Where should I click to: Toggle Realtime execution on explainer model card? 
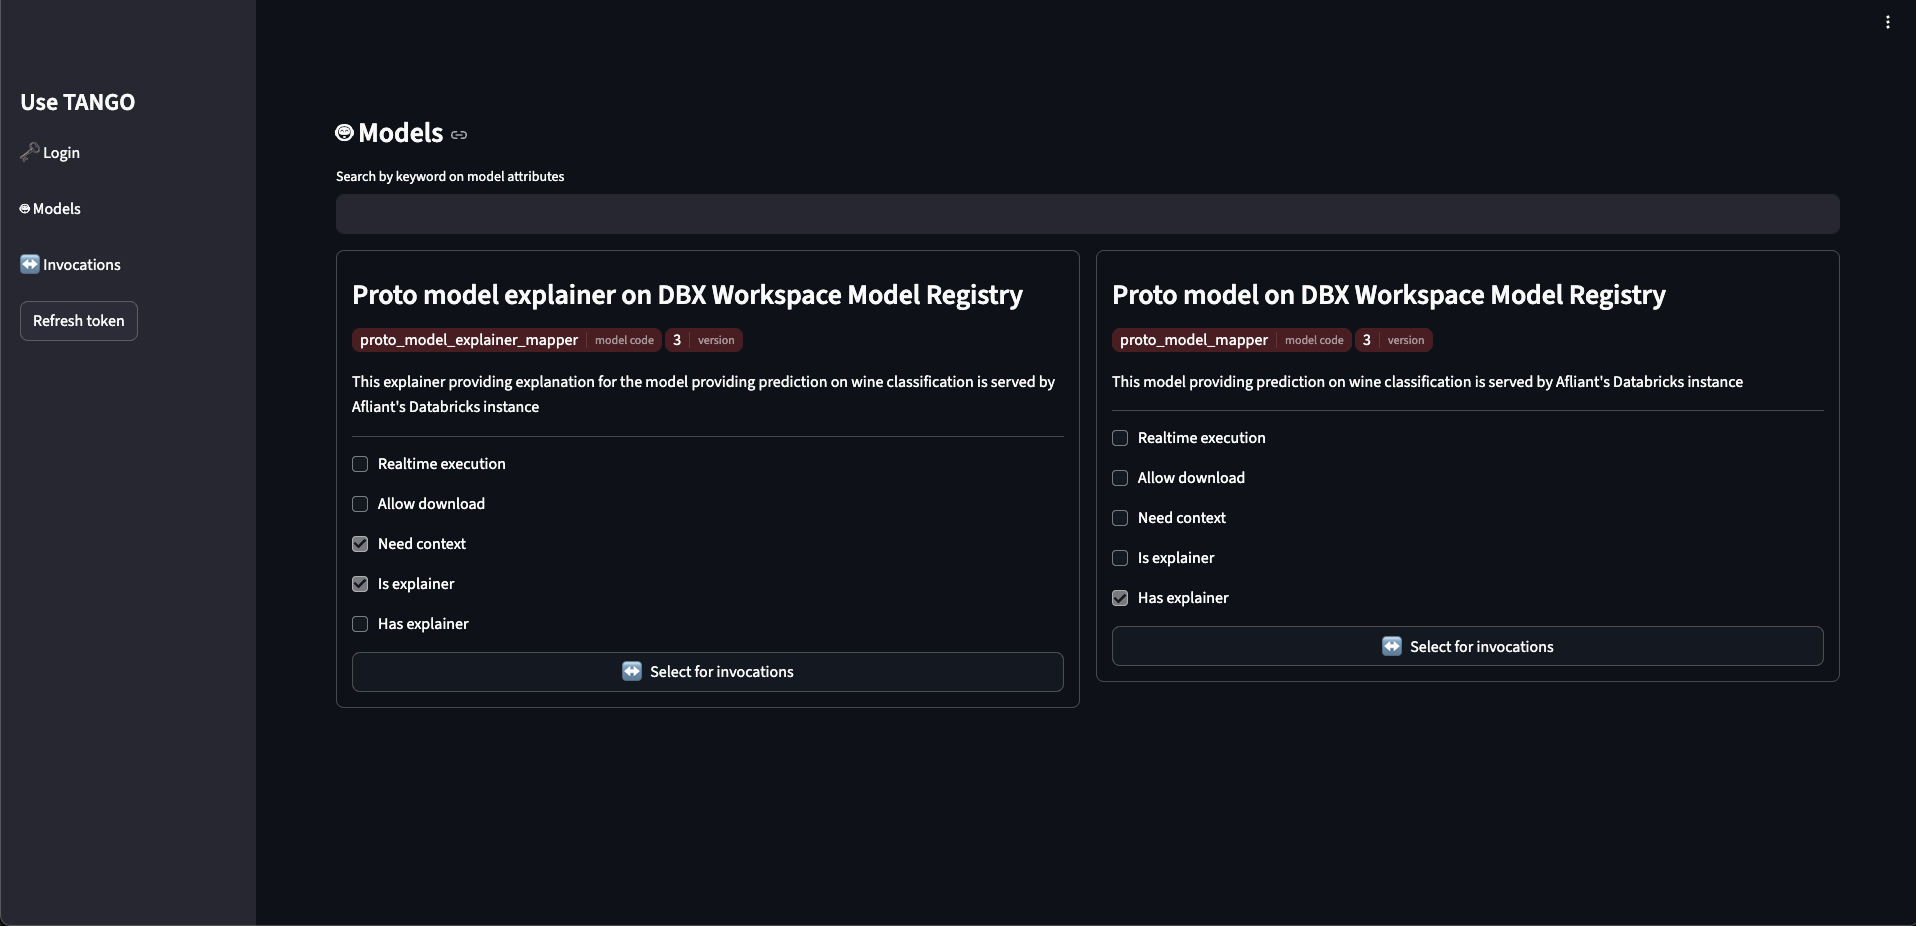click(360, 464)
